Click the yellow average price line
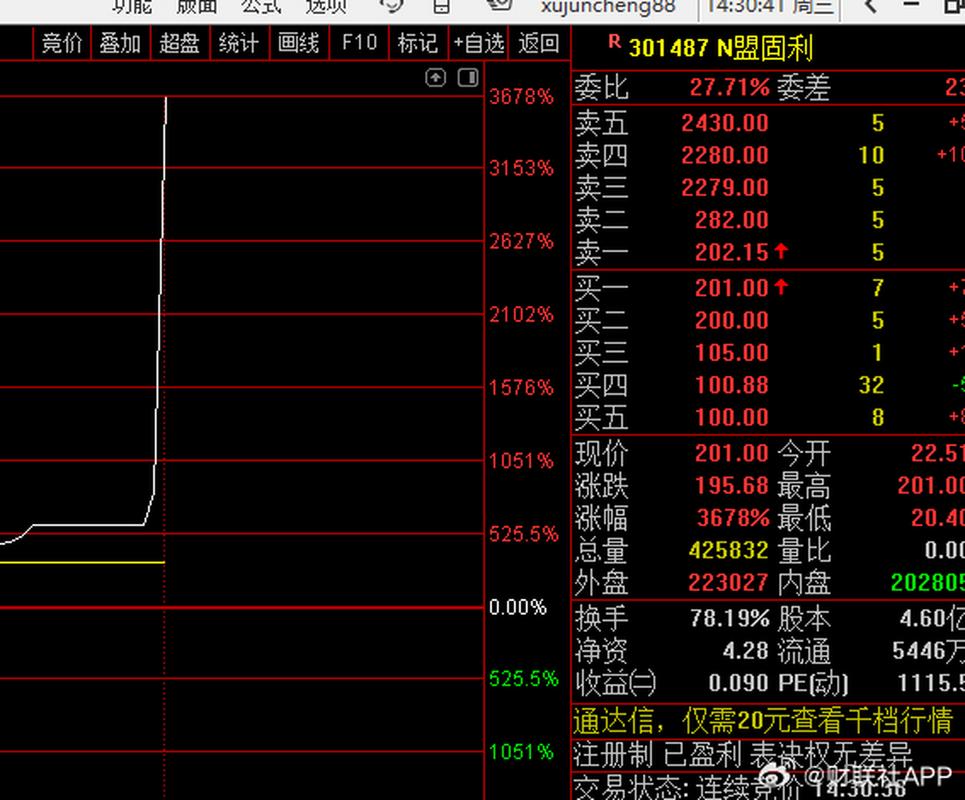Screen dimensions: 965x800 [82, 562]
